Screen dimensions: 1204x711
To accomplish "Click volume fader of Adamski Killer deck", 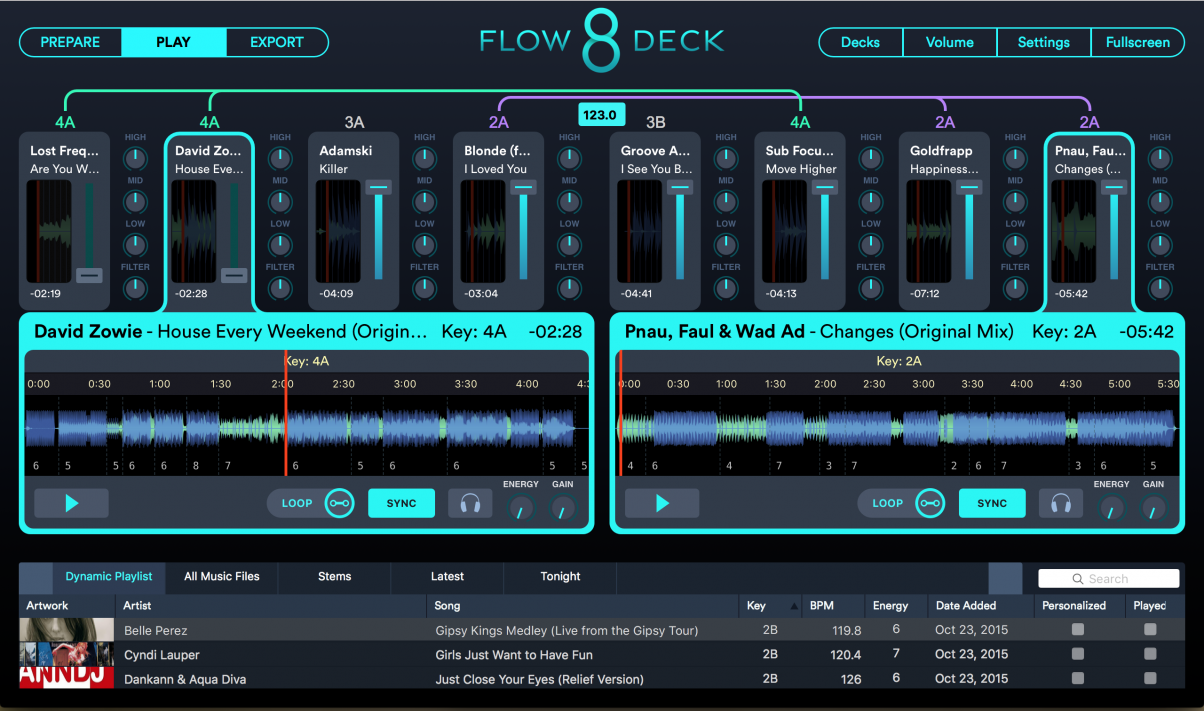I will tap(379, 187).
